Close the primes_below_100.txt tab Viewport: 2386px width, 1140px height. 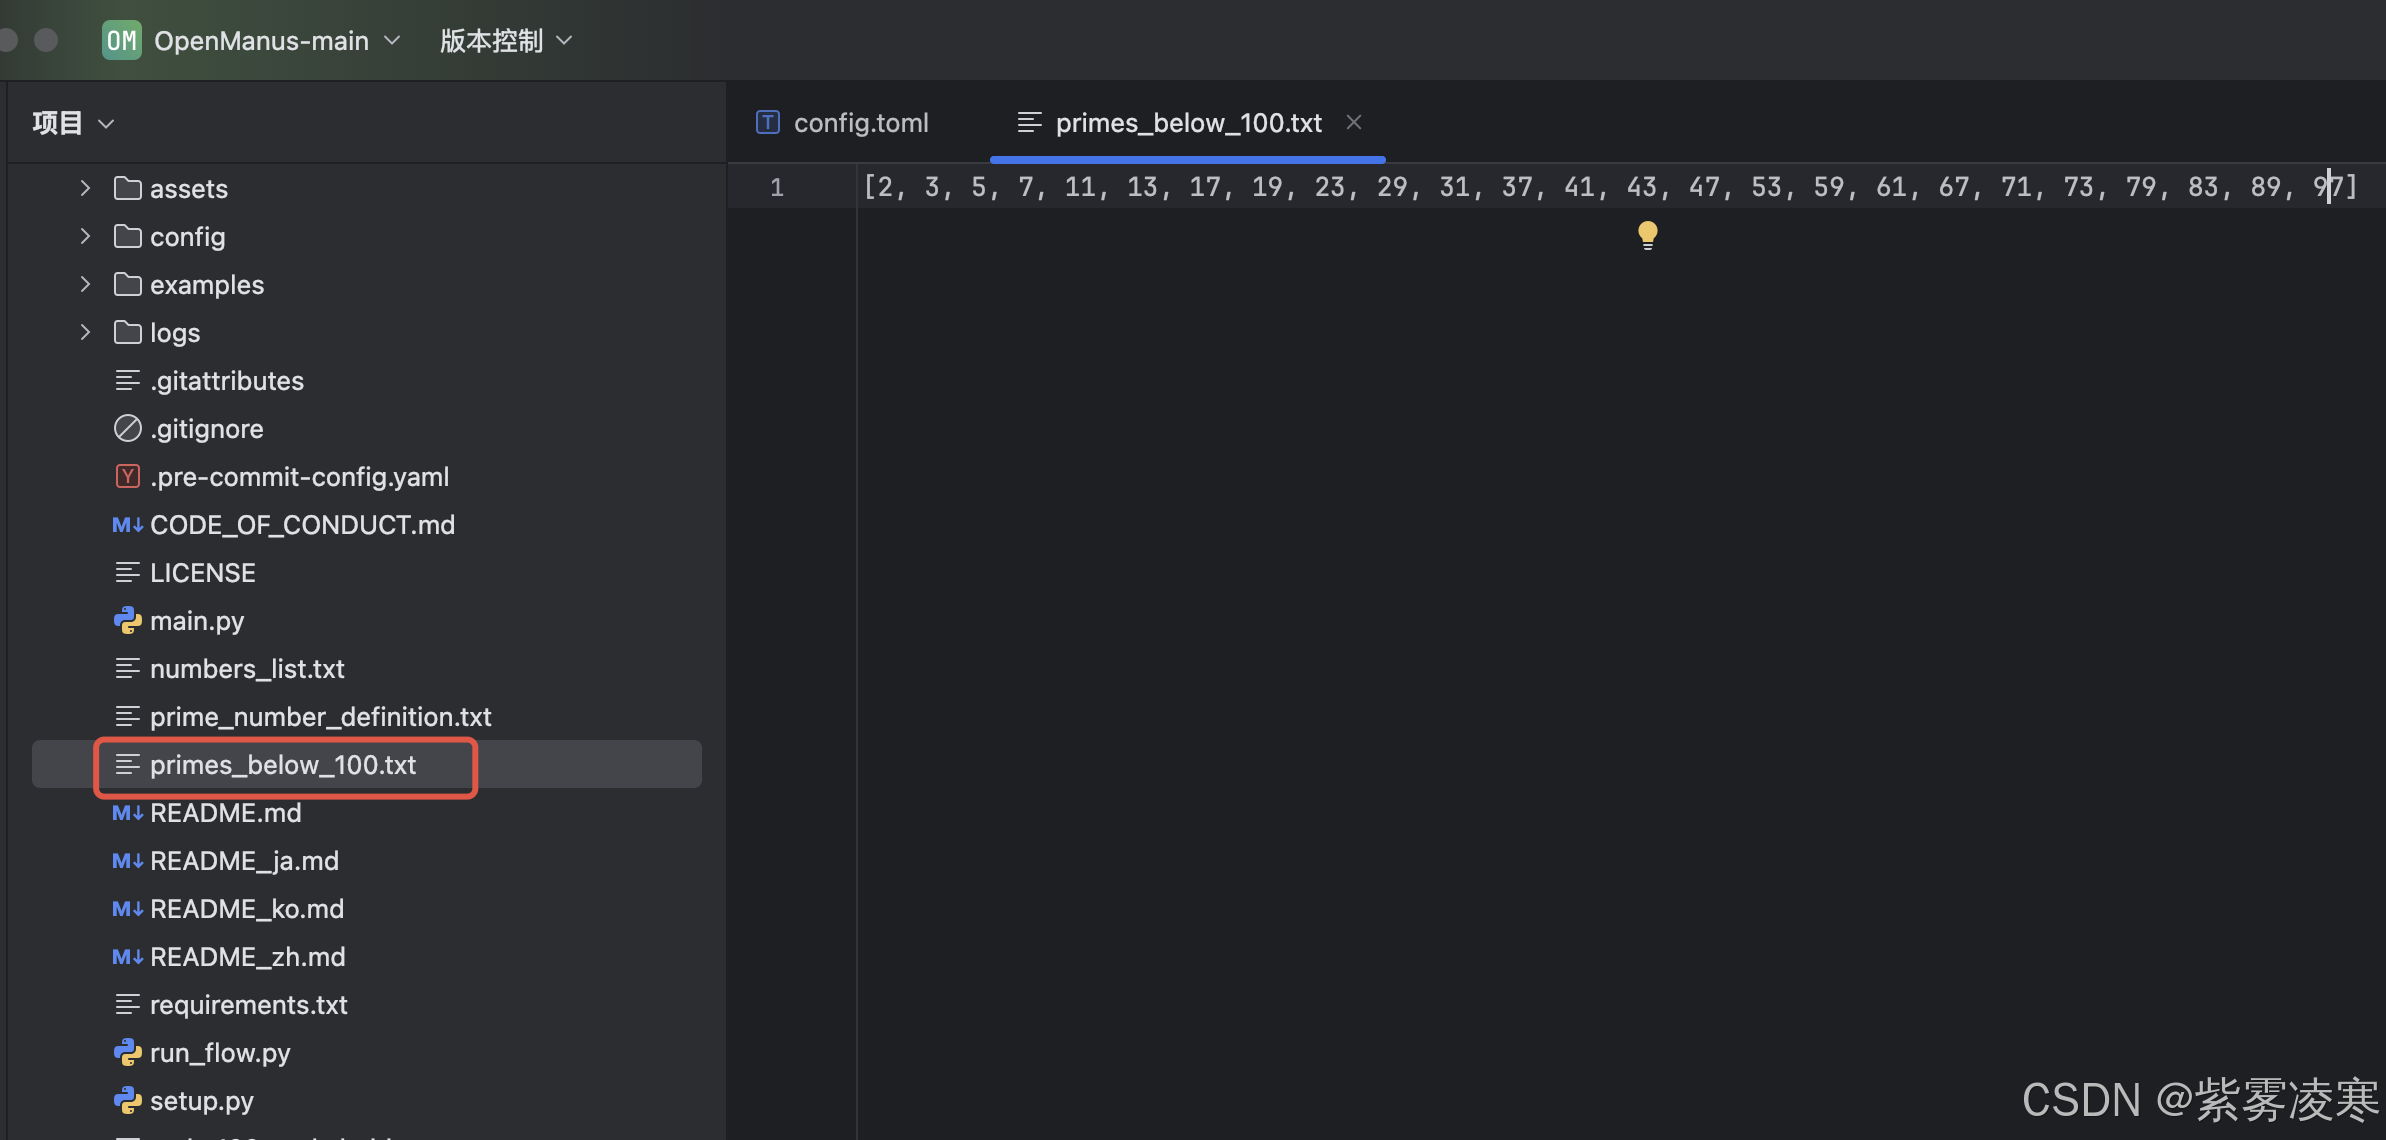1354,122
